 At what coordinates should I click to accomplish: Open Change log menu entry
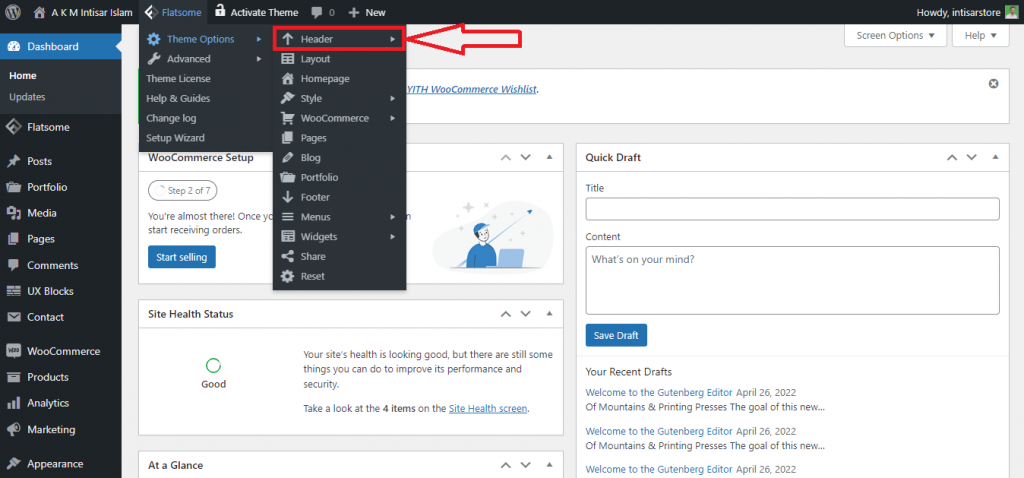click(171, 118)
